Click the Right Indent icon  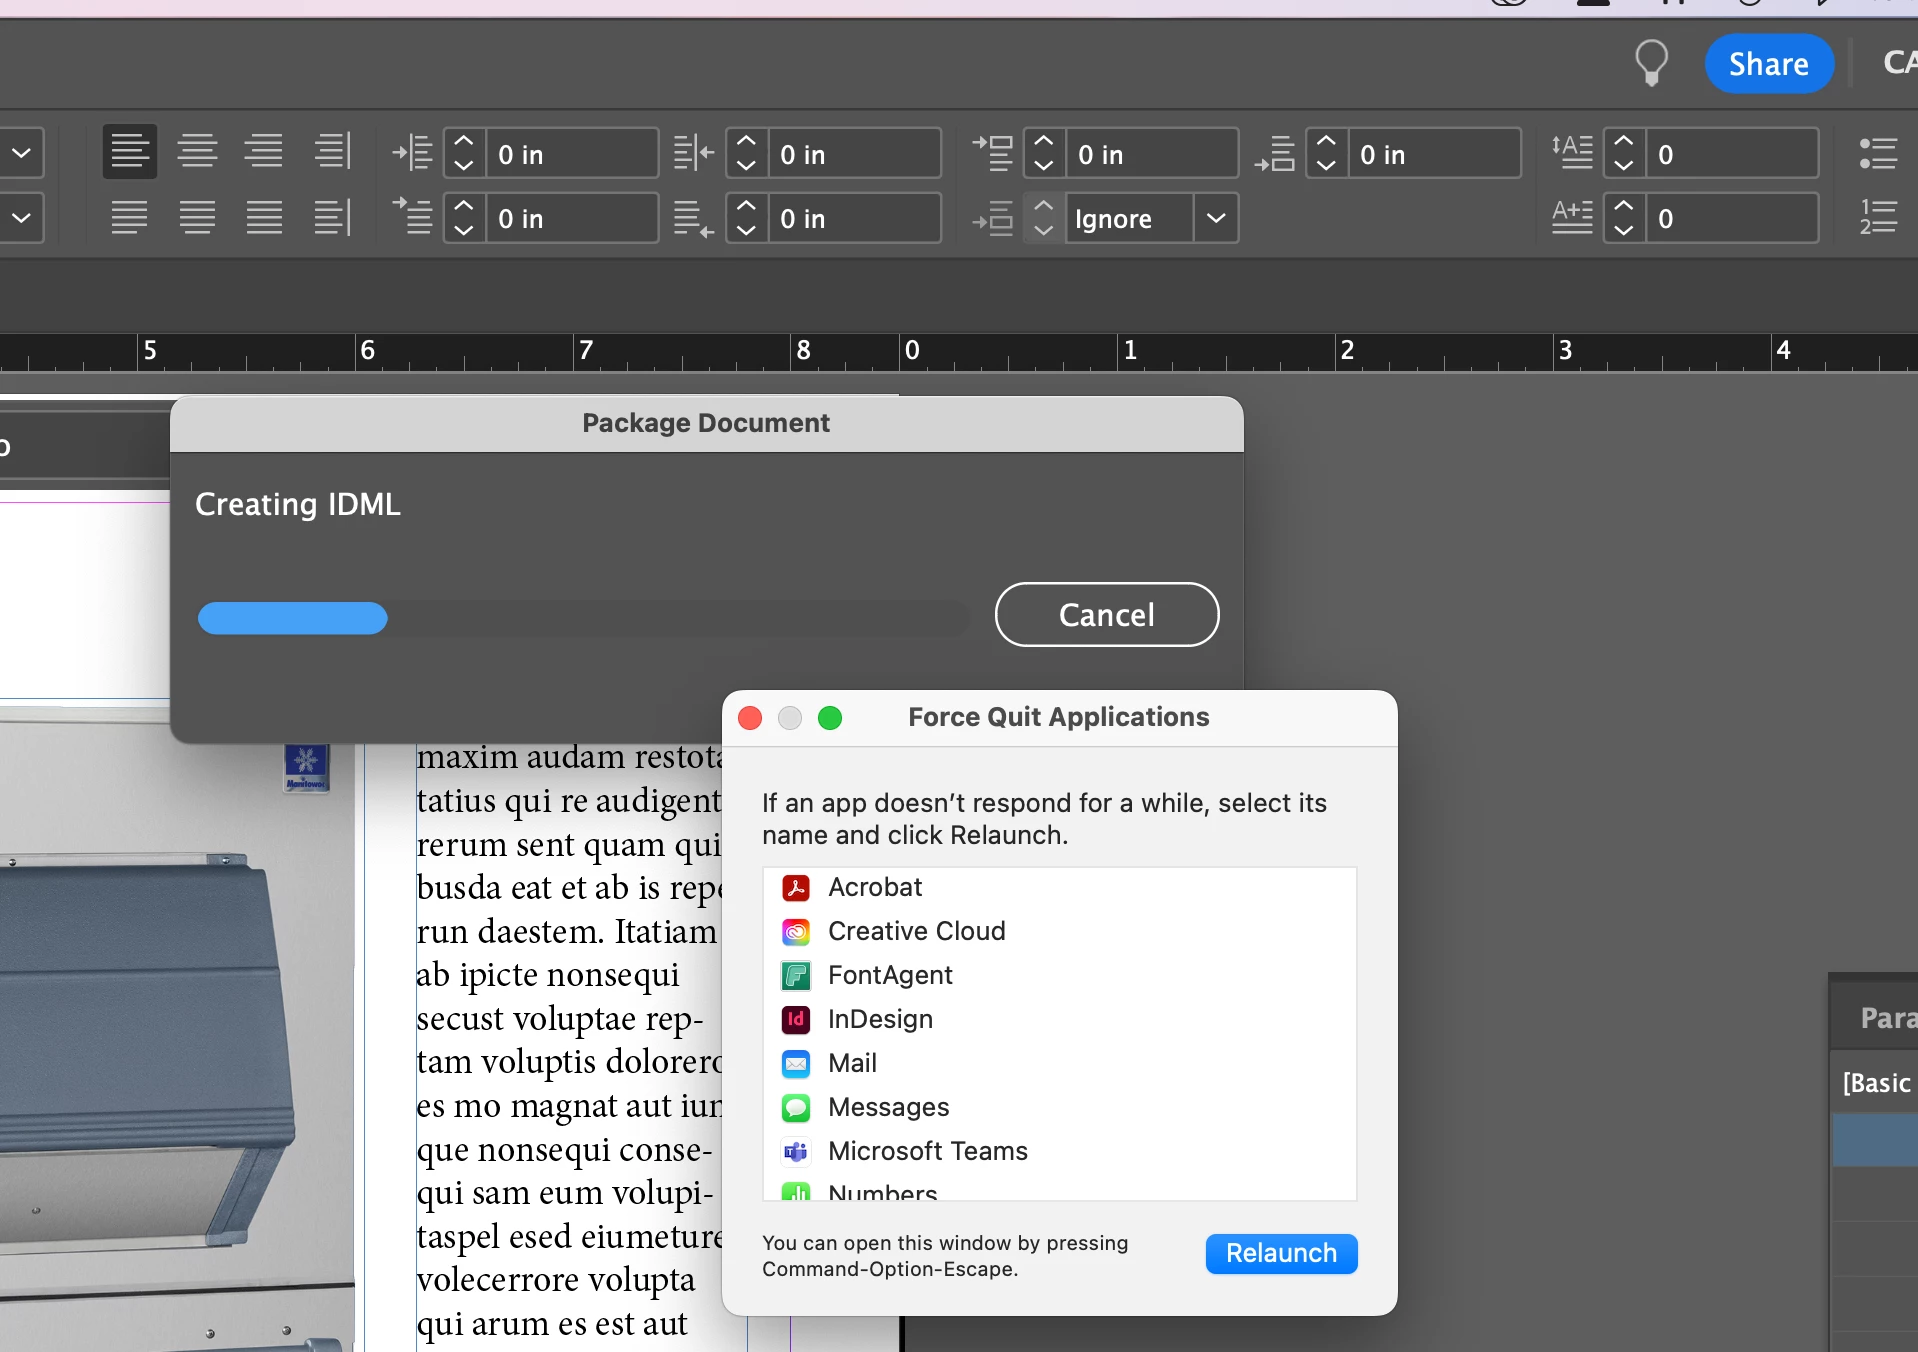[x=693, y=153]
